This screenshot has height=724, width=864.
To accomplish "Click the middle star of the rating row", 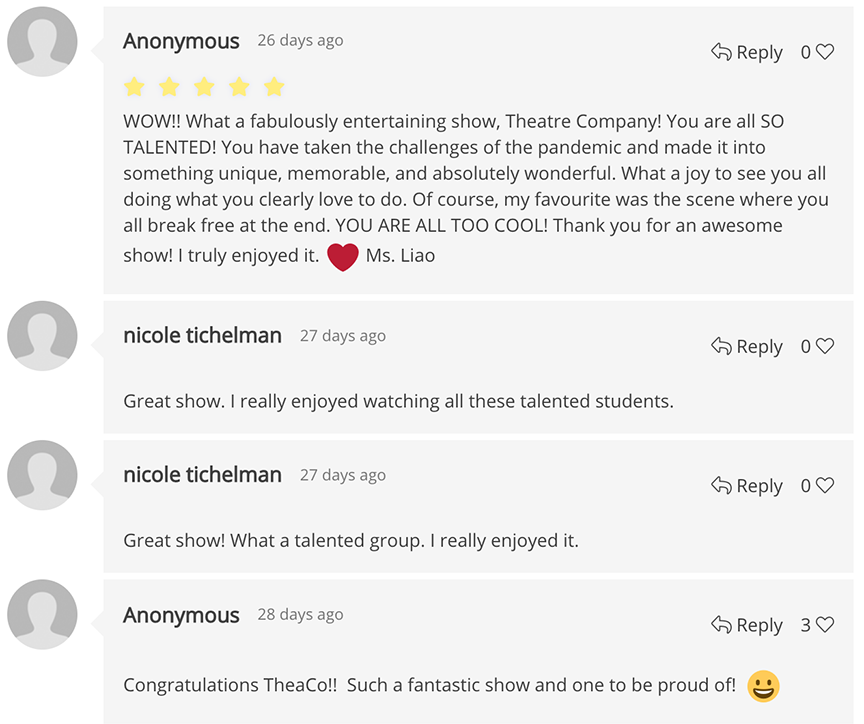I will click(204, 87).
